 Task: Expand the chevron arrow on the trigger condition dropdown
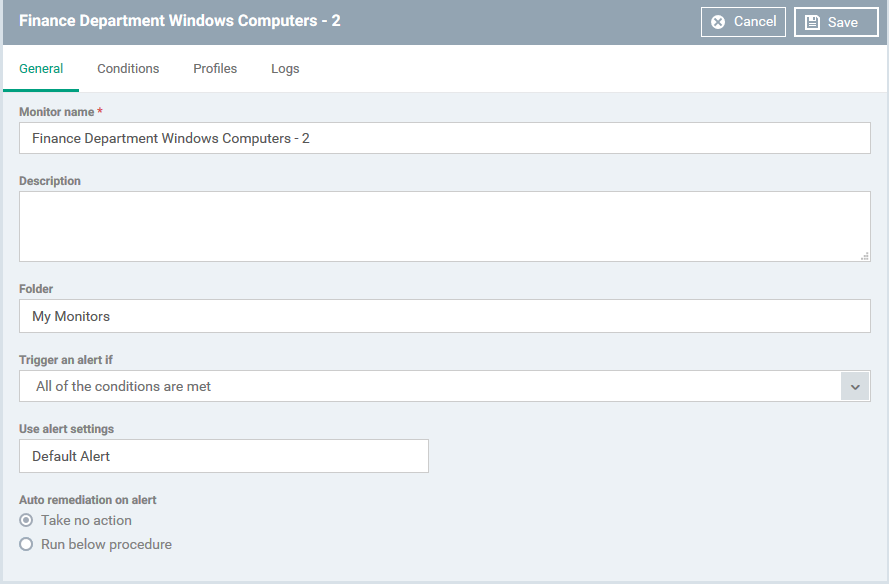[855, 387]
